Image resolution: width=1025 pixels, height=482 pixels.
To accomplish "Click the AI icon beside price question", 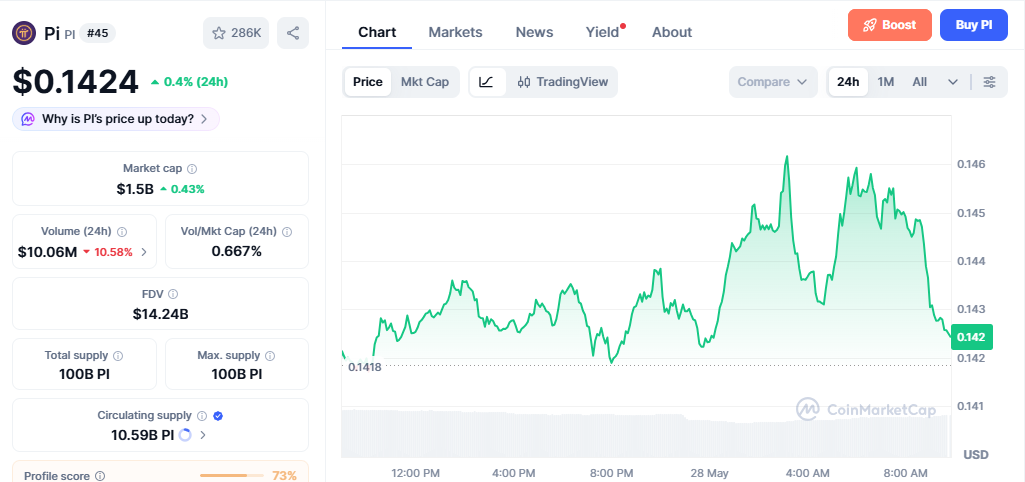I will pyautogui.click(x=28, y=119).
